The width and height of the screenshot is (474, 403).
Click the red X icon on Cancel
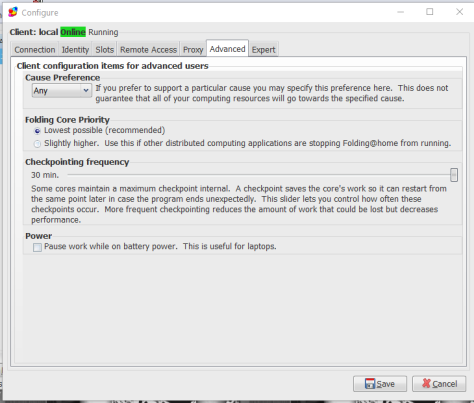(426, 383)
